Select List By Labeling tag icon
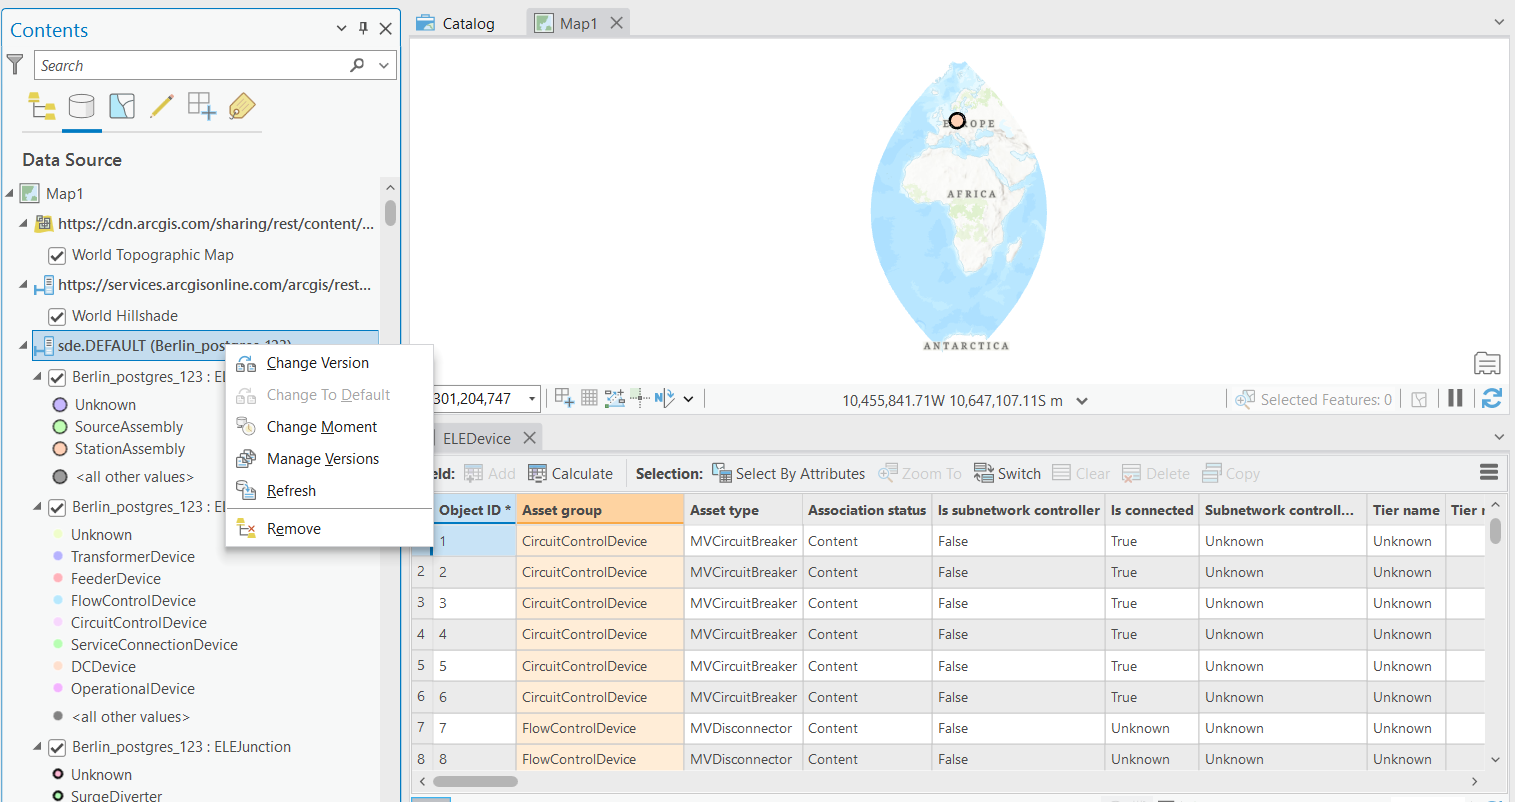Screen dimensions: 1515x802 (242, 106)
